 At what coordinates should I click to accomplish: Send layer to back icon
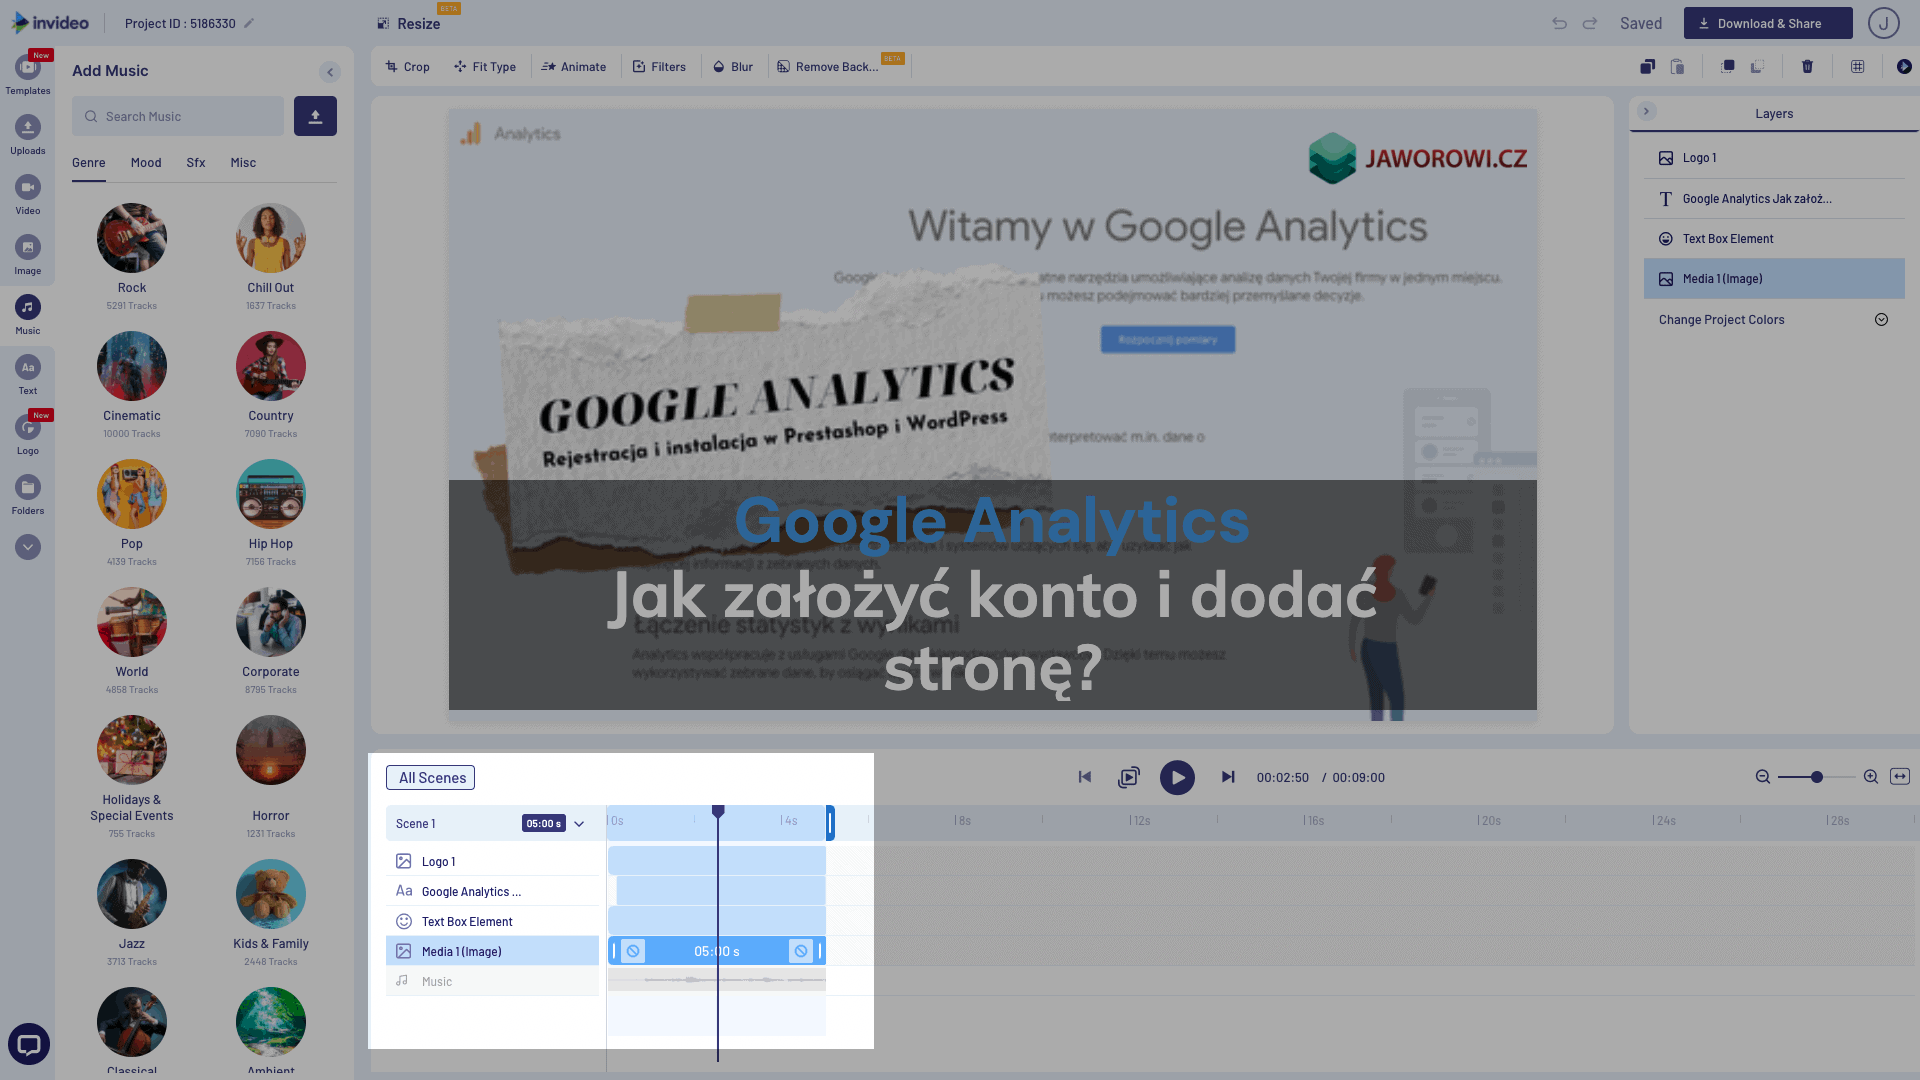1757,67
